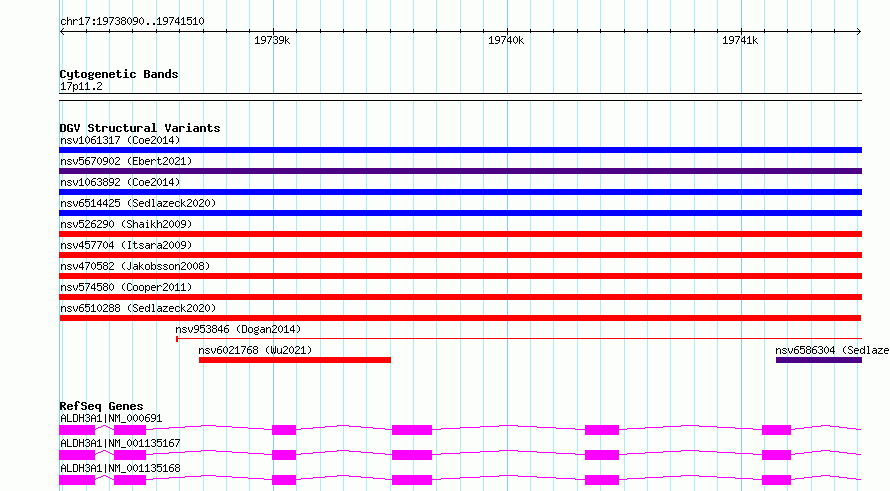This screenshot has height=491, width=890.
Task: Open variant nsv6510288 (Sedlazeck2020) label
Action: tap(138, 308)
